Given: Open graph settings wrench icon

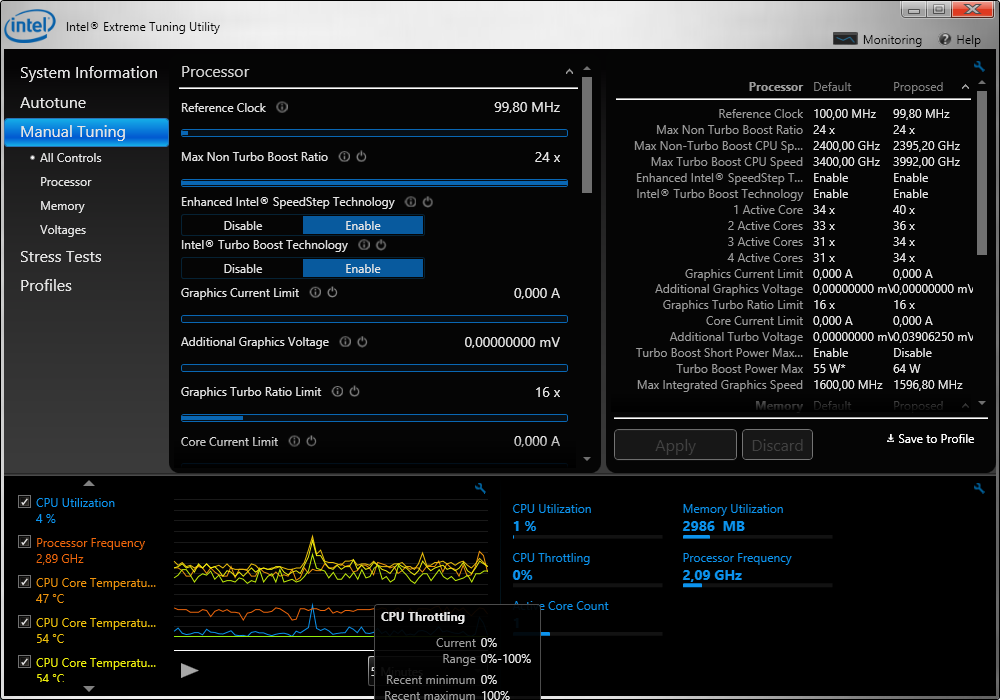Looking at the screenshot, I should pos(480,488).
